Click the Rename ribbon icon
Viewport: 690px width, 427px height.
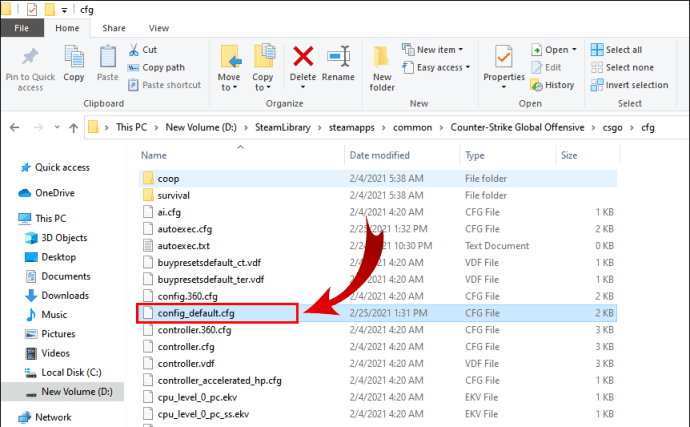(x=338, y=57)
